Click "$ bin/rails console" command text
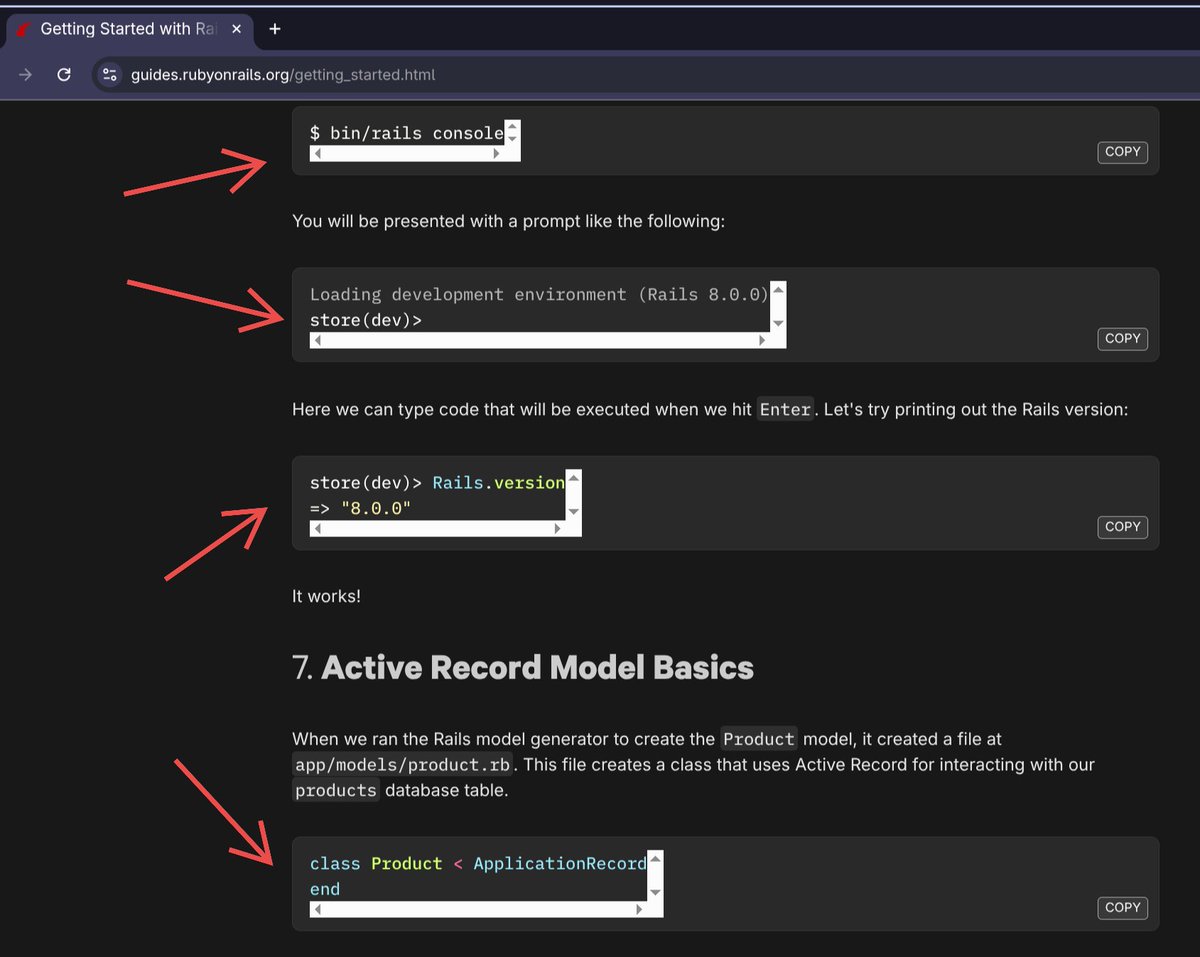 point(407,133)
